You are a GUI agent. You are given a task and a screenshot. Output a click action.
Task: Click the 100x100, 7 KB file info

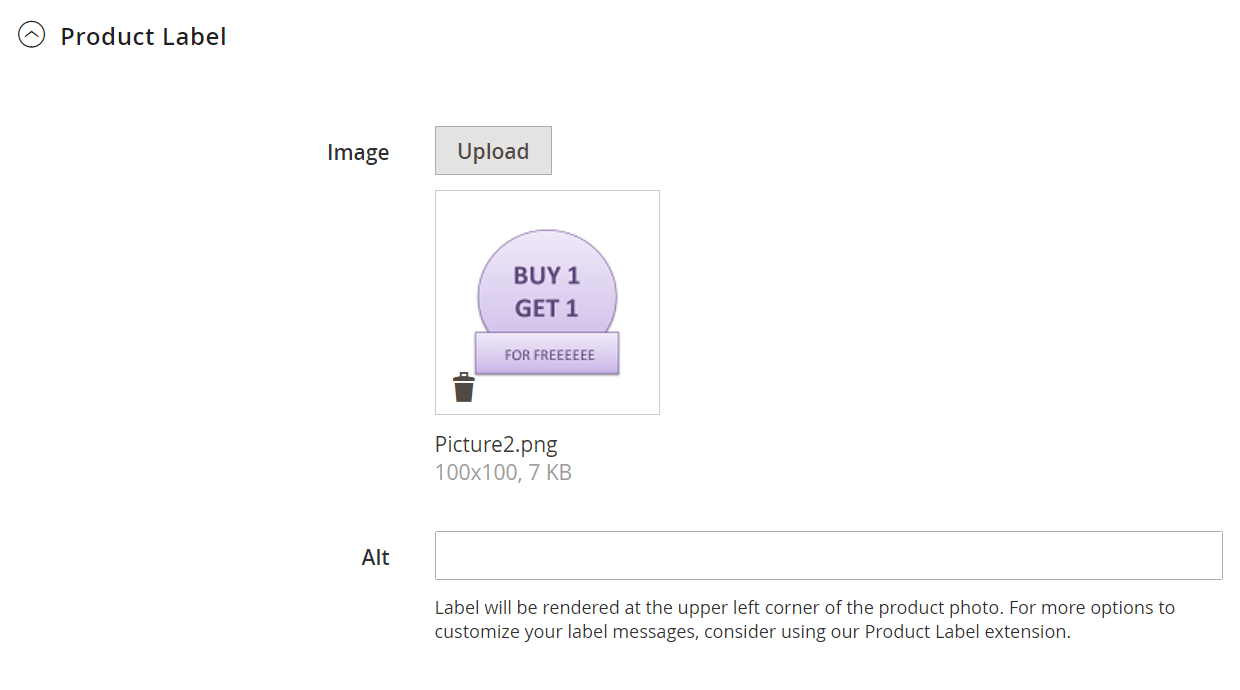point(503,472)
